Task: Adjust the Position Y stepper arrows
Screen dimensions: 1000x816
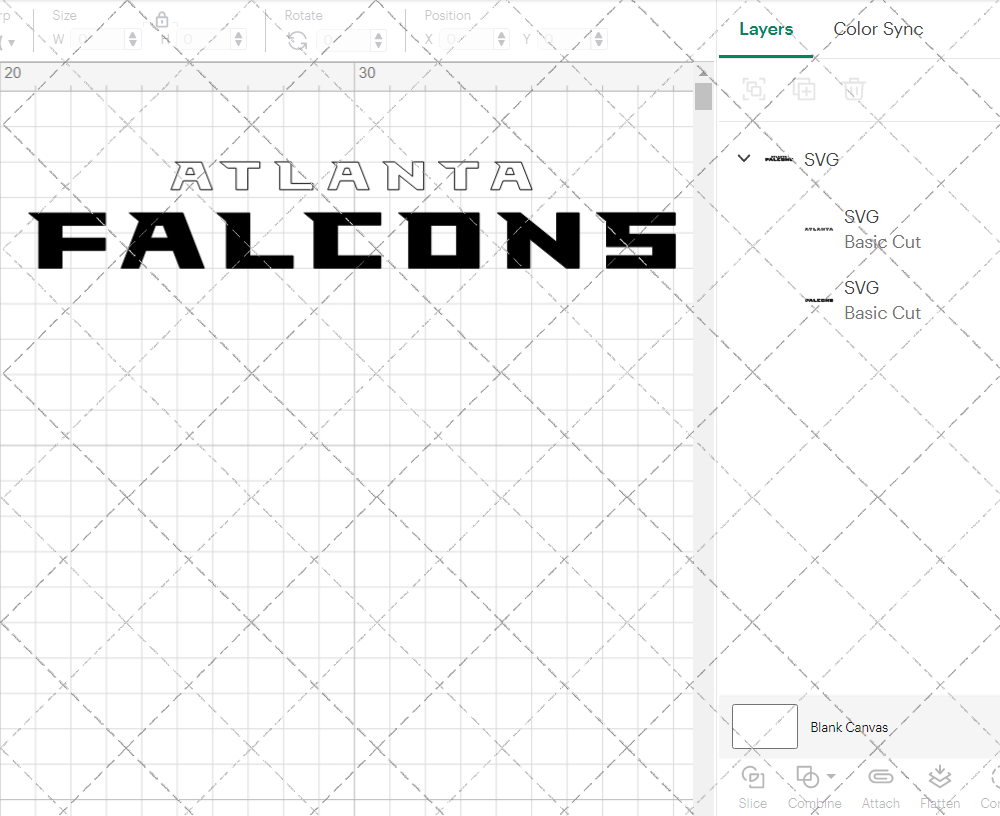Action: tap(599, 40)
